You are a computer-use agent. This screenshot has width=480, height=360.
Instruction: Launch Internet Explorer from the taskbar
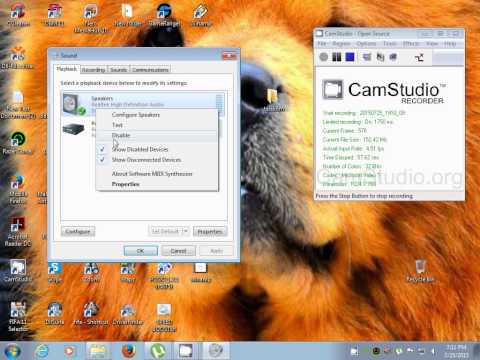42,351
